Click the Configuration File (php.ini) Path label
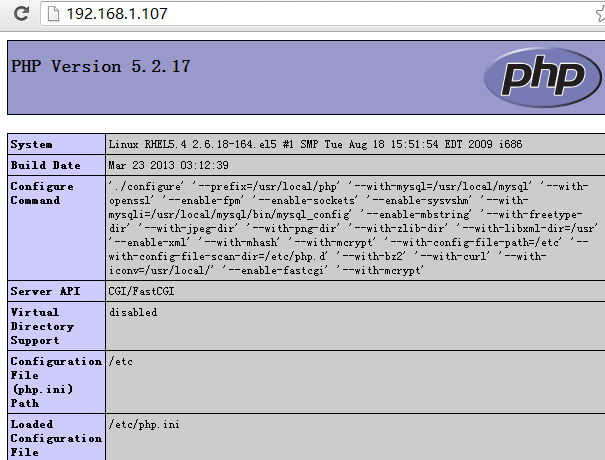The image size is (605, 460). [x=42, y=382]
